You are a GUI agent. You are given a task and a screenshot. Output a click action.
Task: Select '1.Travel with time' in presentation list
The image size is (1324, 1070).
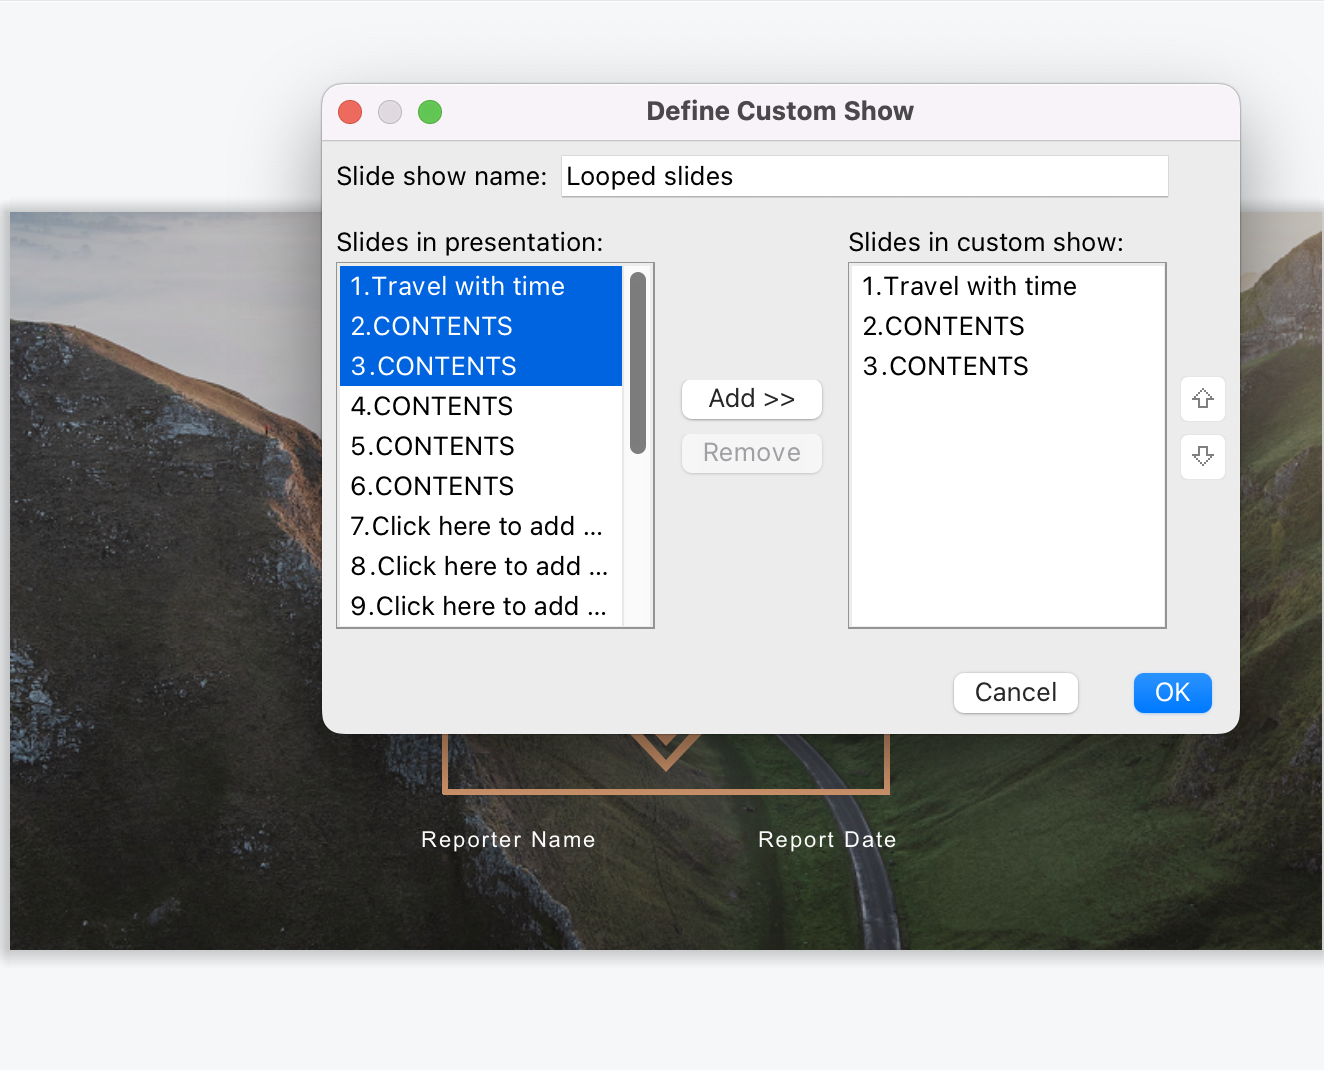point(481,286)
